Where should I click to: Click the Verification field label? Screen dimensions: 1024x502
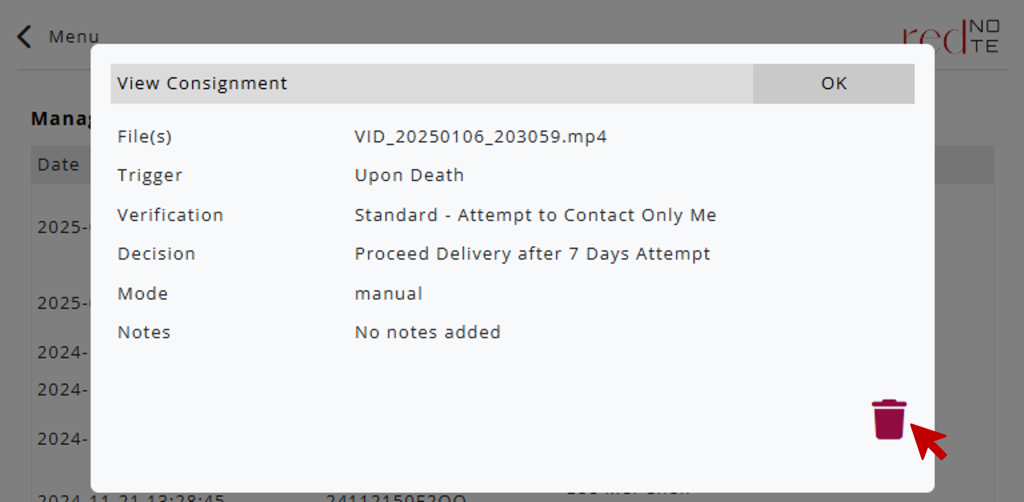click(170, 215)
